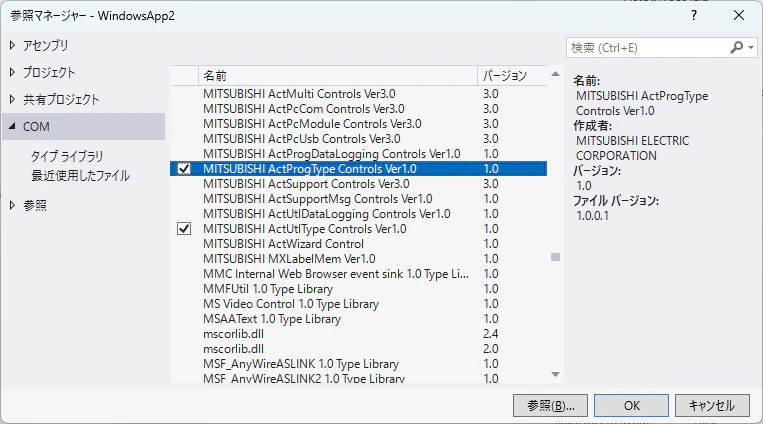Expand the 参照 category

(x=13, y=205)
